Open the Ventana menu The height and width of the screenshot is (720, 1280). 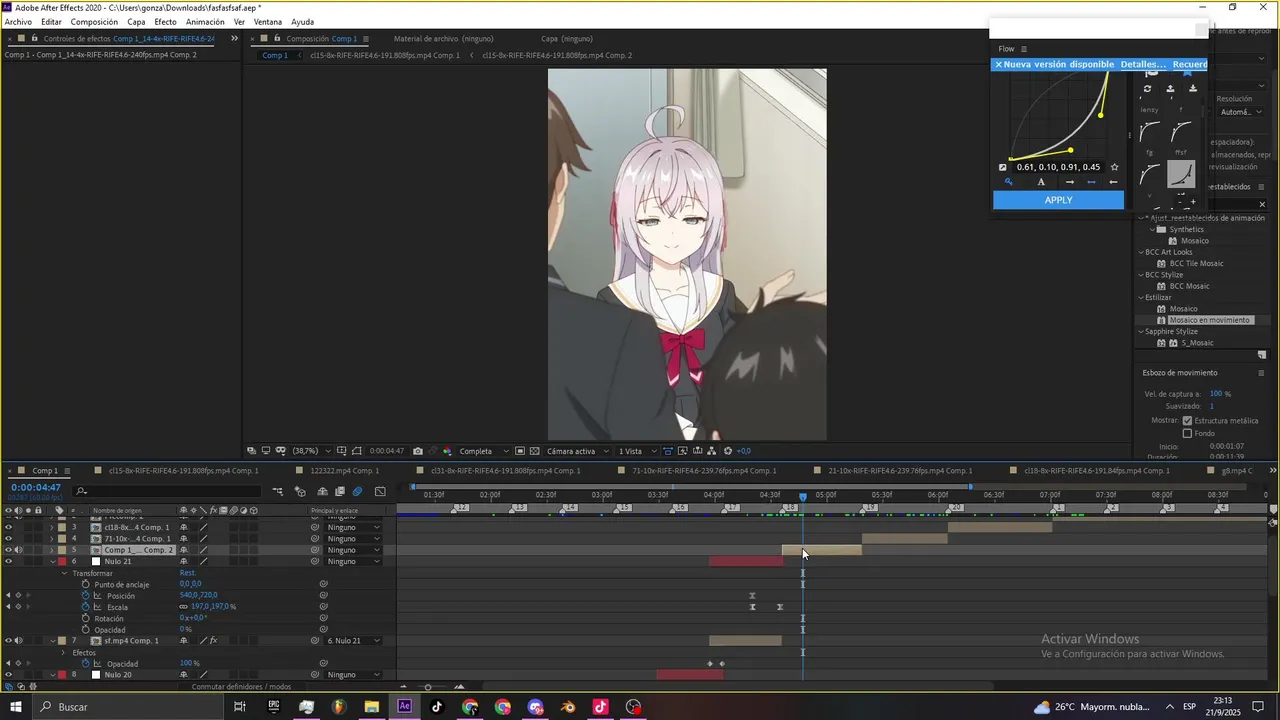(x=267, y=21)
